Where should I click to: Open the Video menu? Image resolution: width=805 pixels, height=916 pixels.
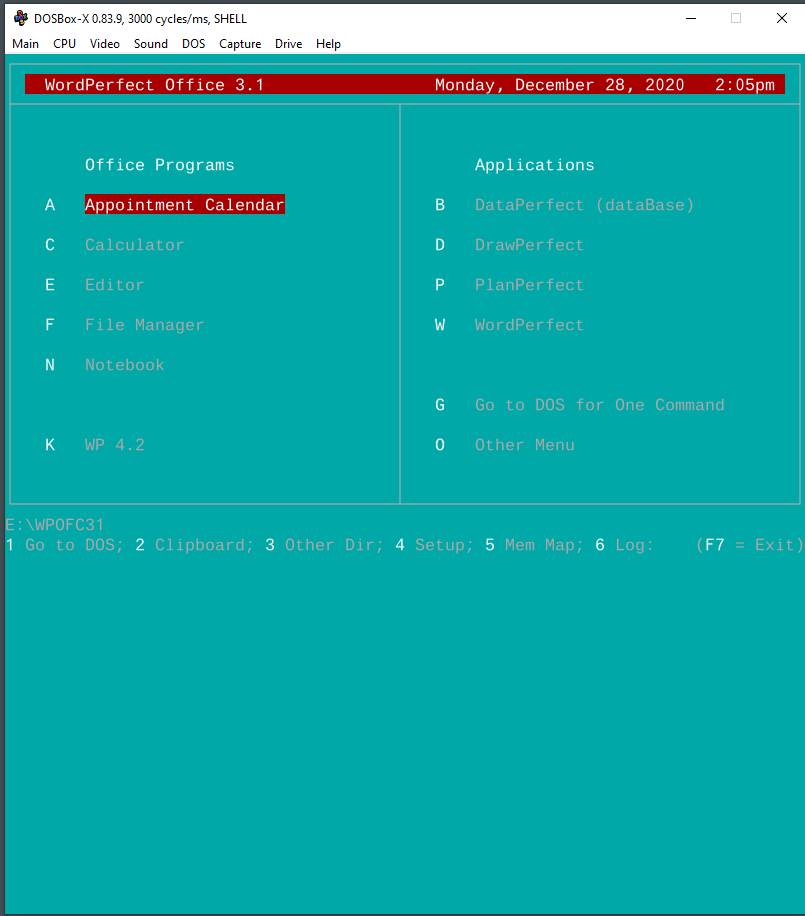coord(104,43)
